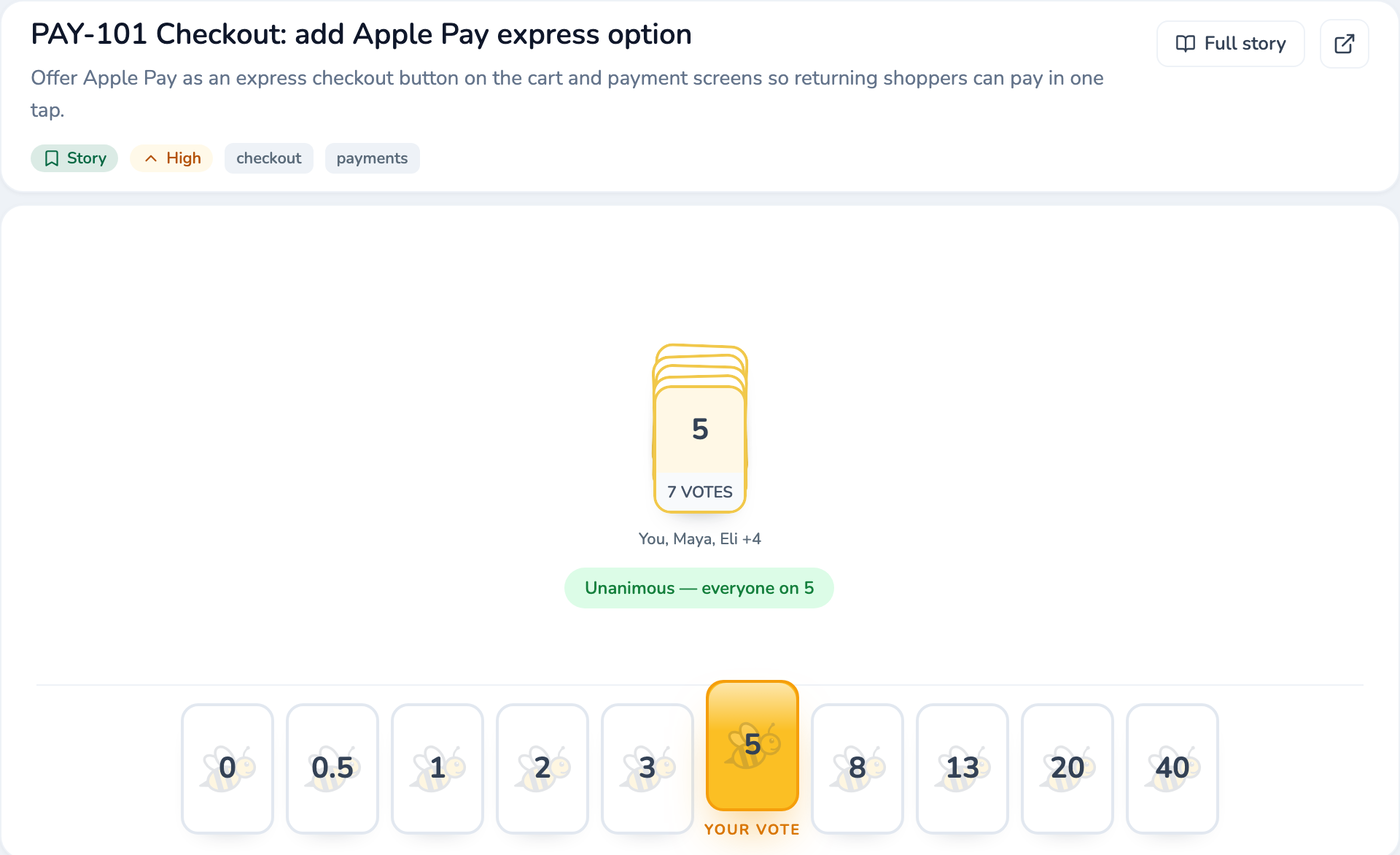The image size is (1400, 855).
Task: Select the 40 point card
Action: pyautogui.click(x=1172, y=768)
